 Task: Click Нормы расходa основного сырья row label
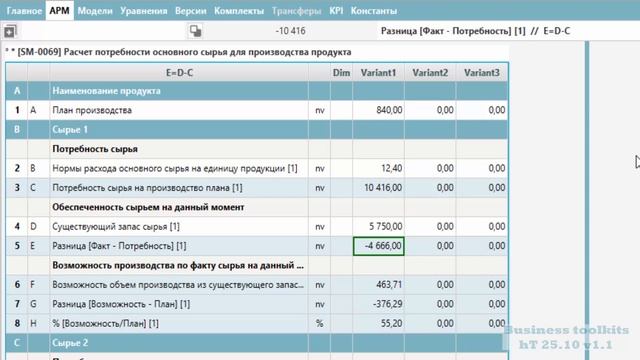click(175, 168)
